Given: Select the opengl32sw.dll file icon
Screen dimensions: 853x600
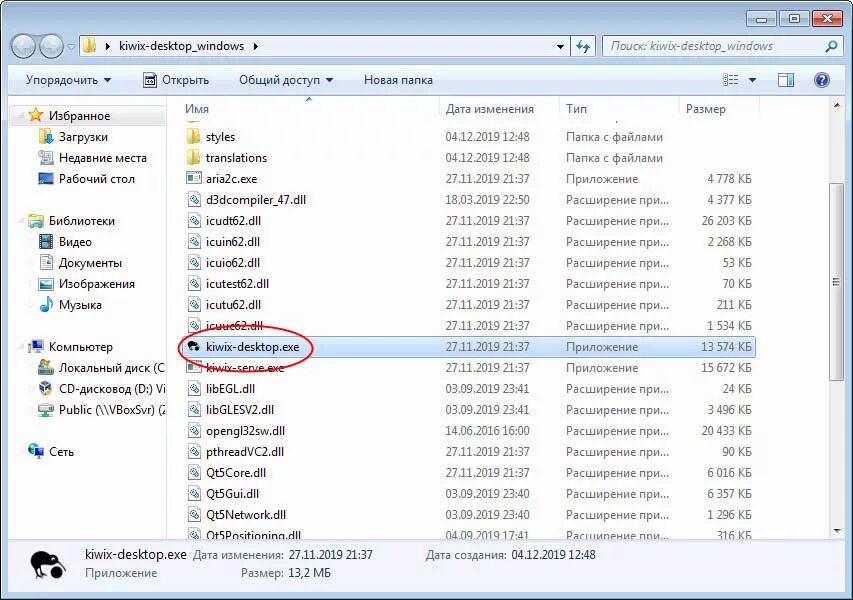Looking at the screenshot, I should pyautogui.click(x=194, y=431).
